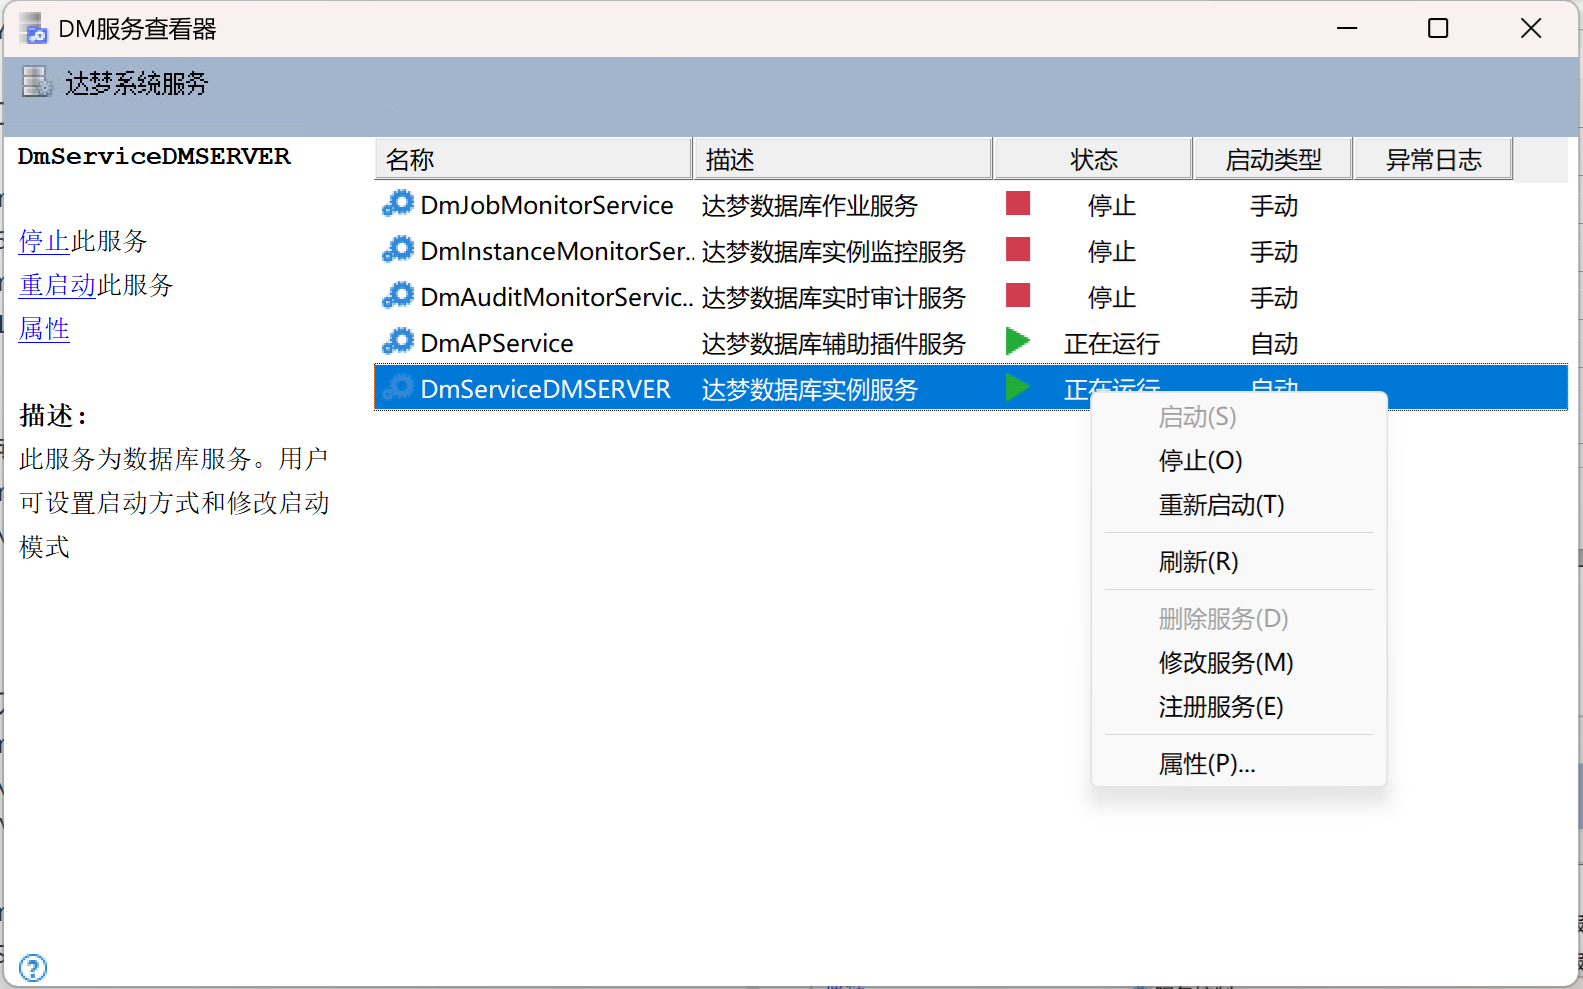
Task: Click 手动 startup type of DmInstanceMonitorService
Action: 1274,251
